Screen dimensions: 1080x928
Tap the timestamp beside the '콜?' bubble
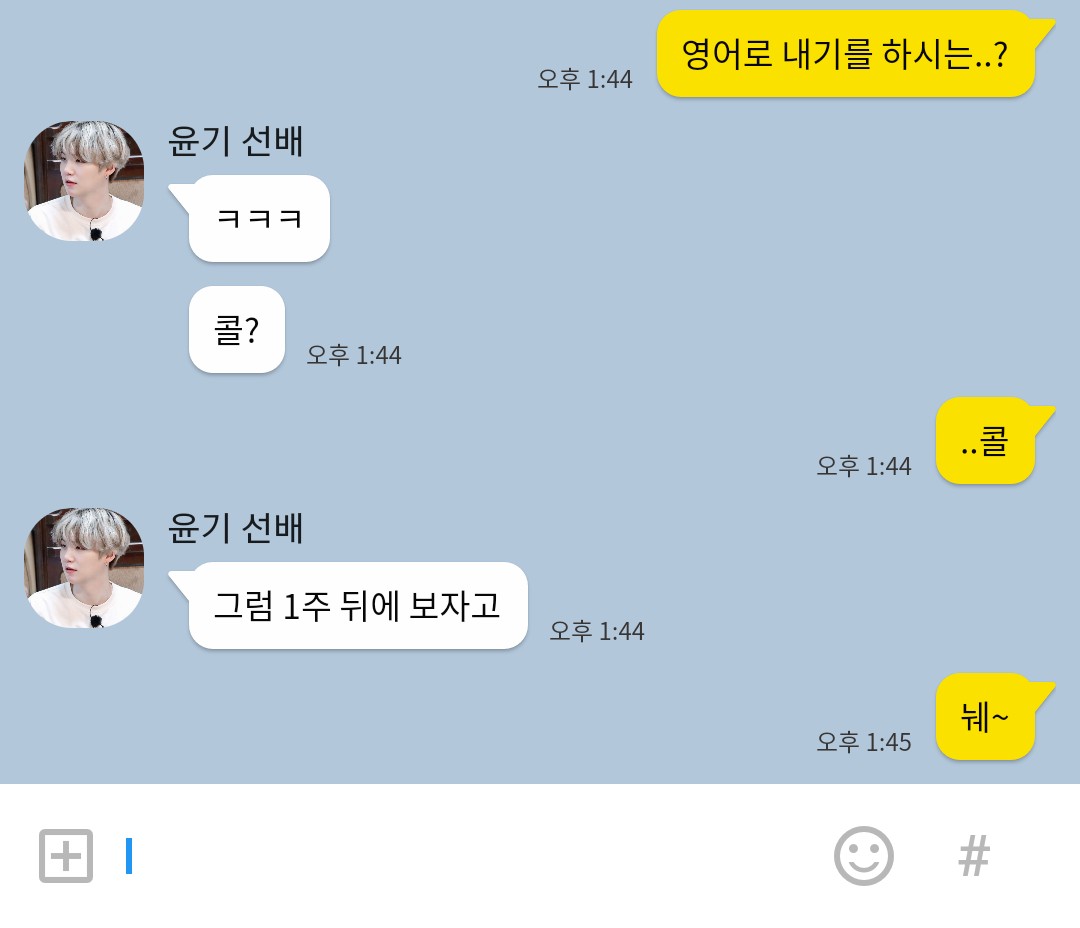(353, 355)
